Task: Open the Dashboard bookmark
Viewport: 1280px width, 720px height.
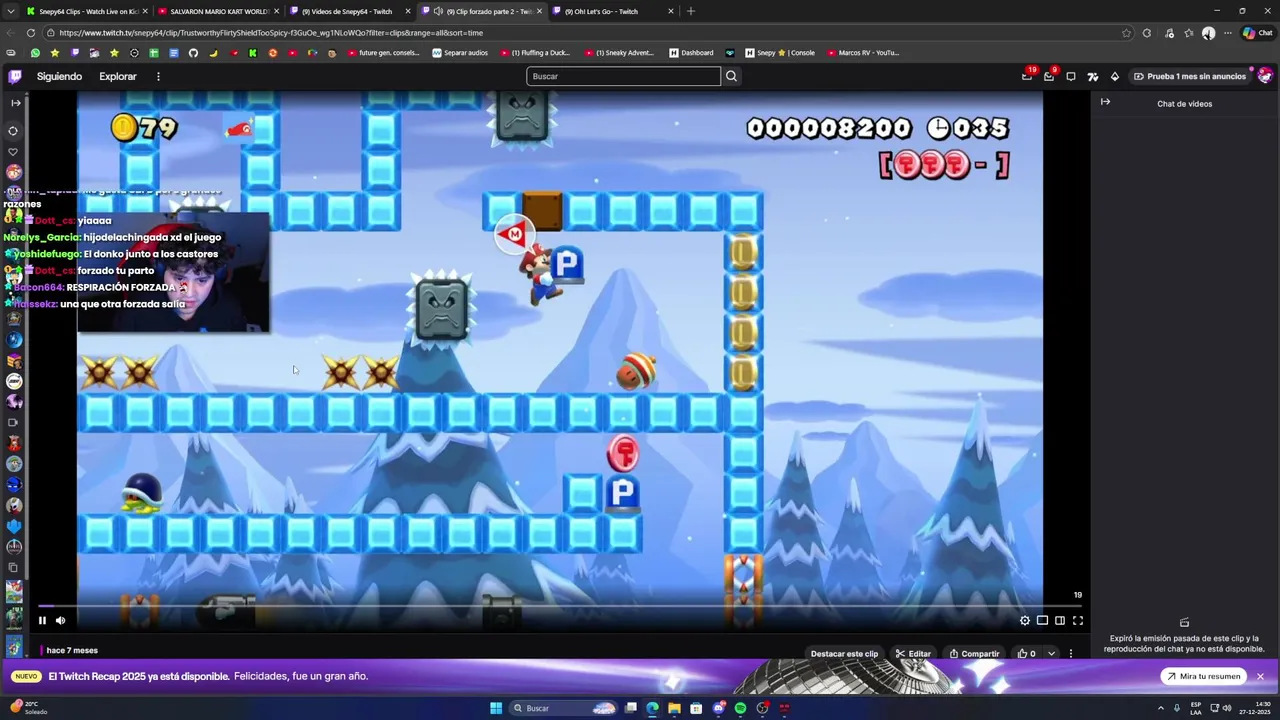Action: [x=691, y=53]
